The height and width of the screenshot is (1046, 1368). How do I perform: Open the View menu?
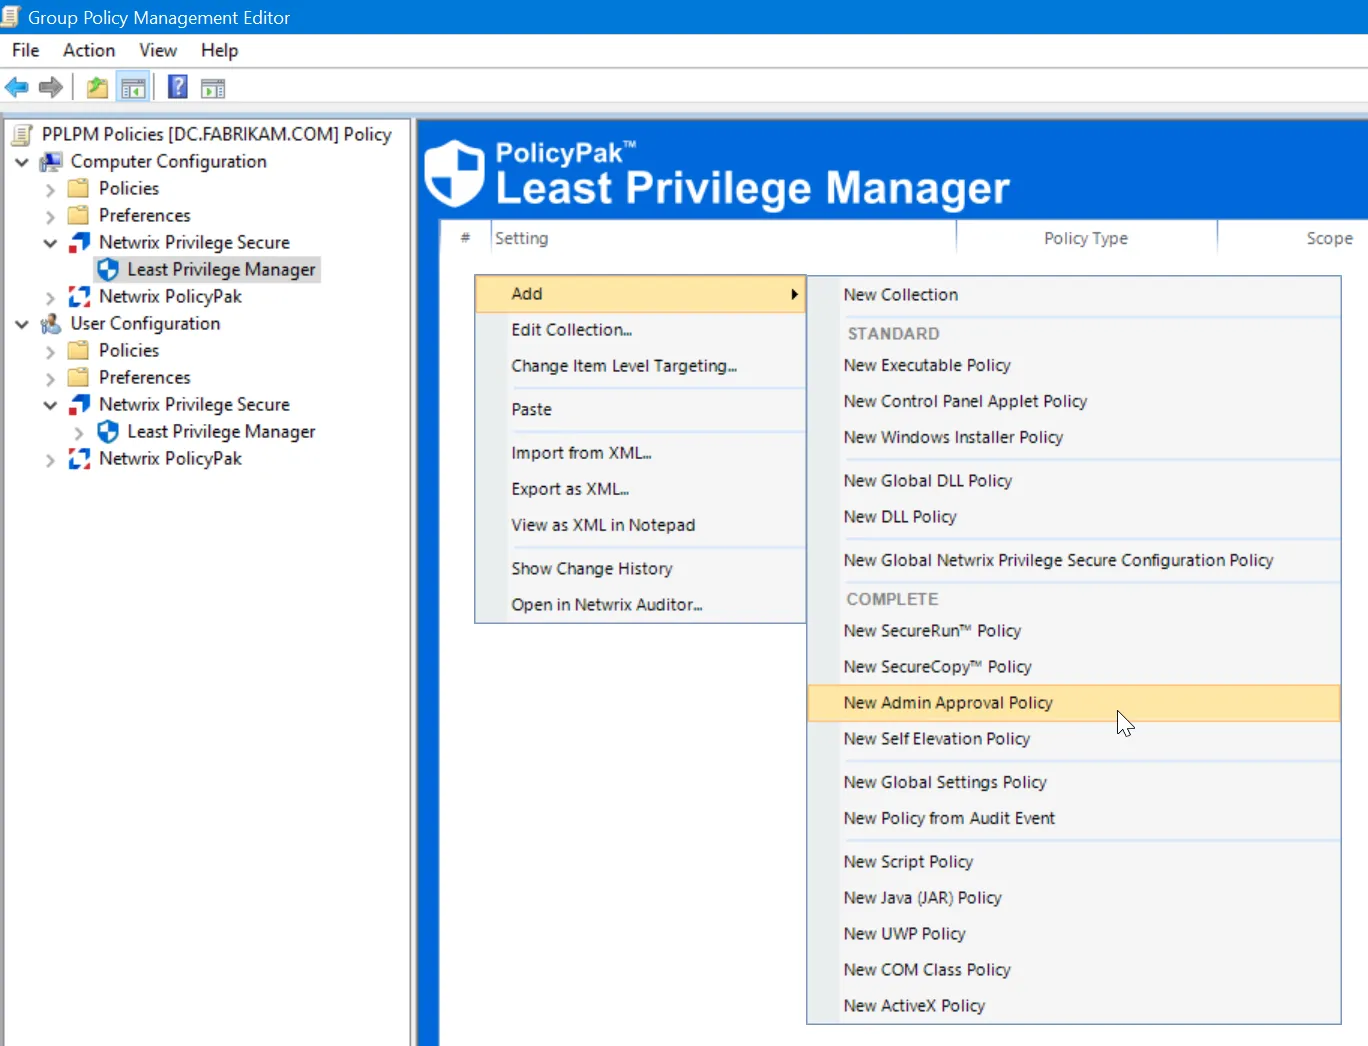click(x=157, y=50)
